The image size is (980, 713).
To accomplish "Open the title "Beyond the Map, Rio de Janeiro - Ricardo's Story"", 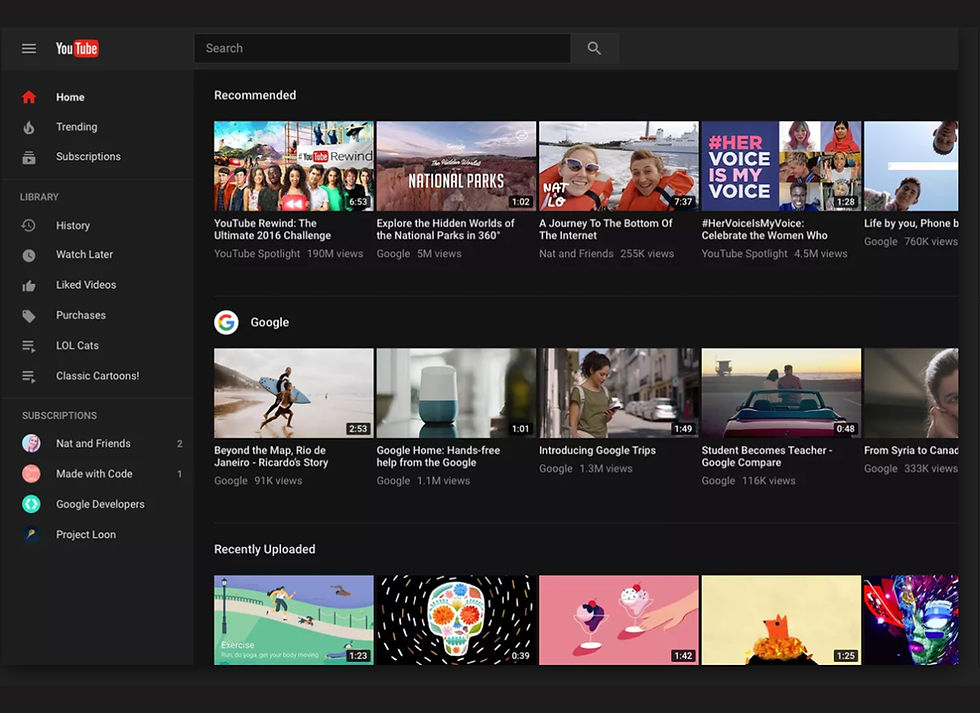I will coord(271,456).
